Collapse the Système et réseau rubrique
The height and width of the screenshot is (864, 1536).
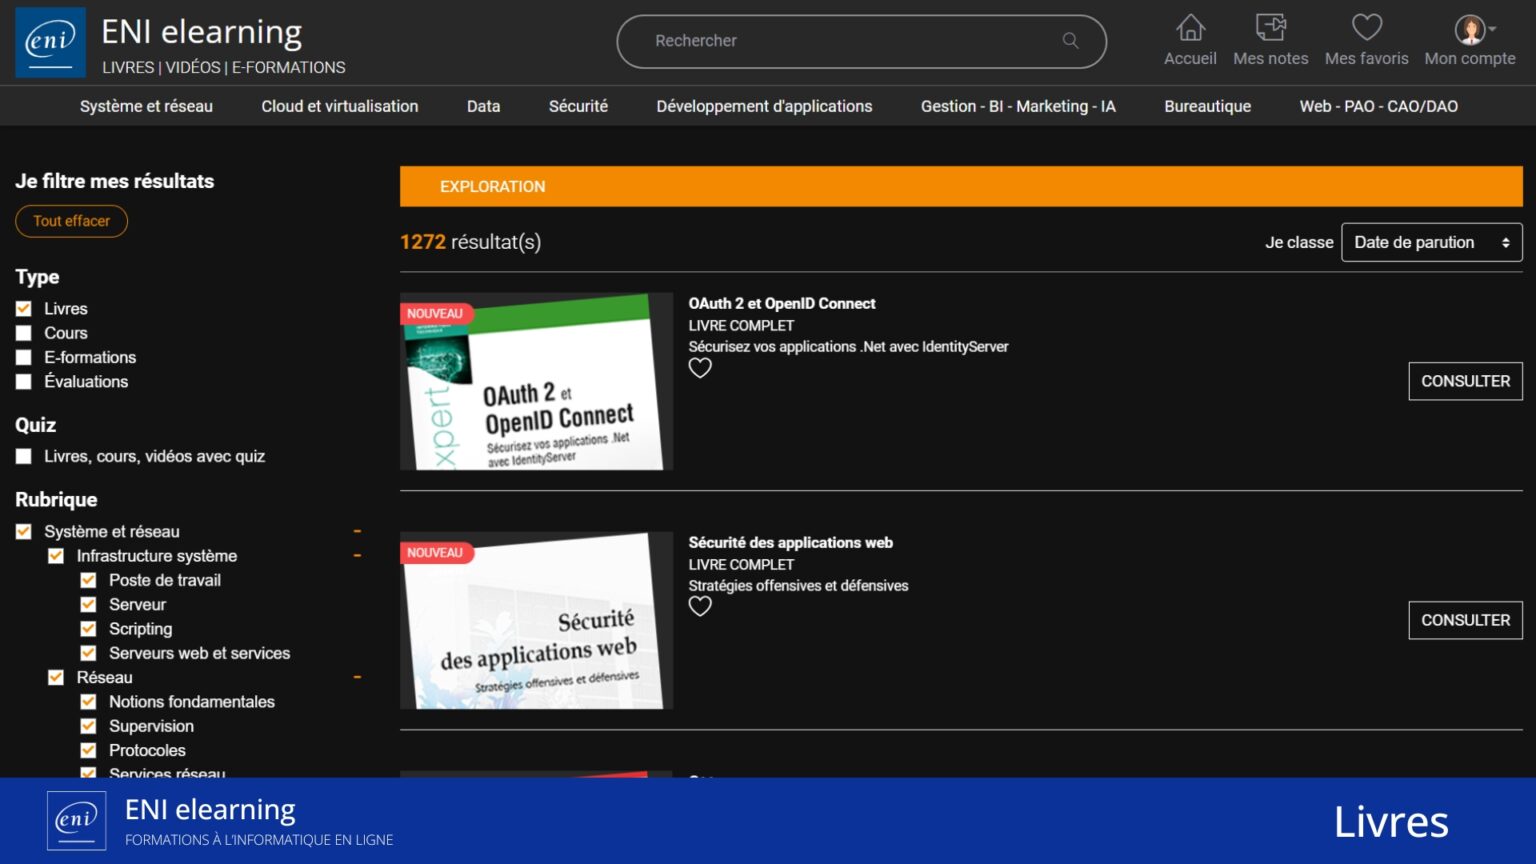pos(357,531)
